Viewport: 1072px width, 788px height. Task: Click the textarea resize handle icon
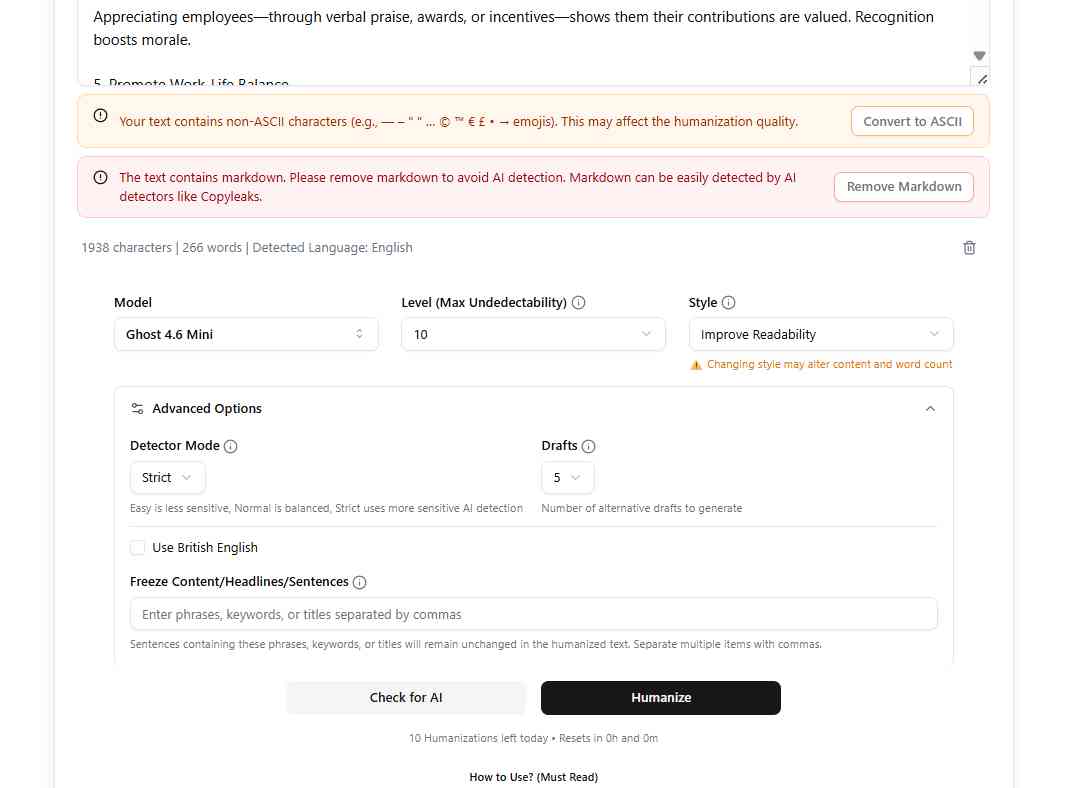[x=981, y=78]
